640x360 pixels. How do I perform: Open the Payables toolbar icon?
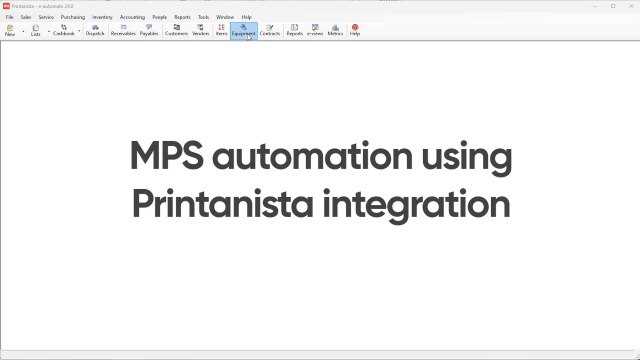pos(149,31)
